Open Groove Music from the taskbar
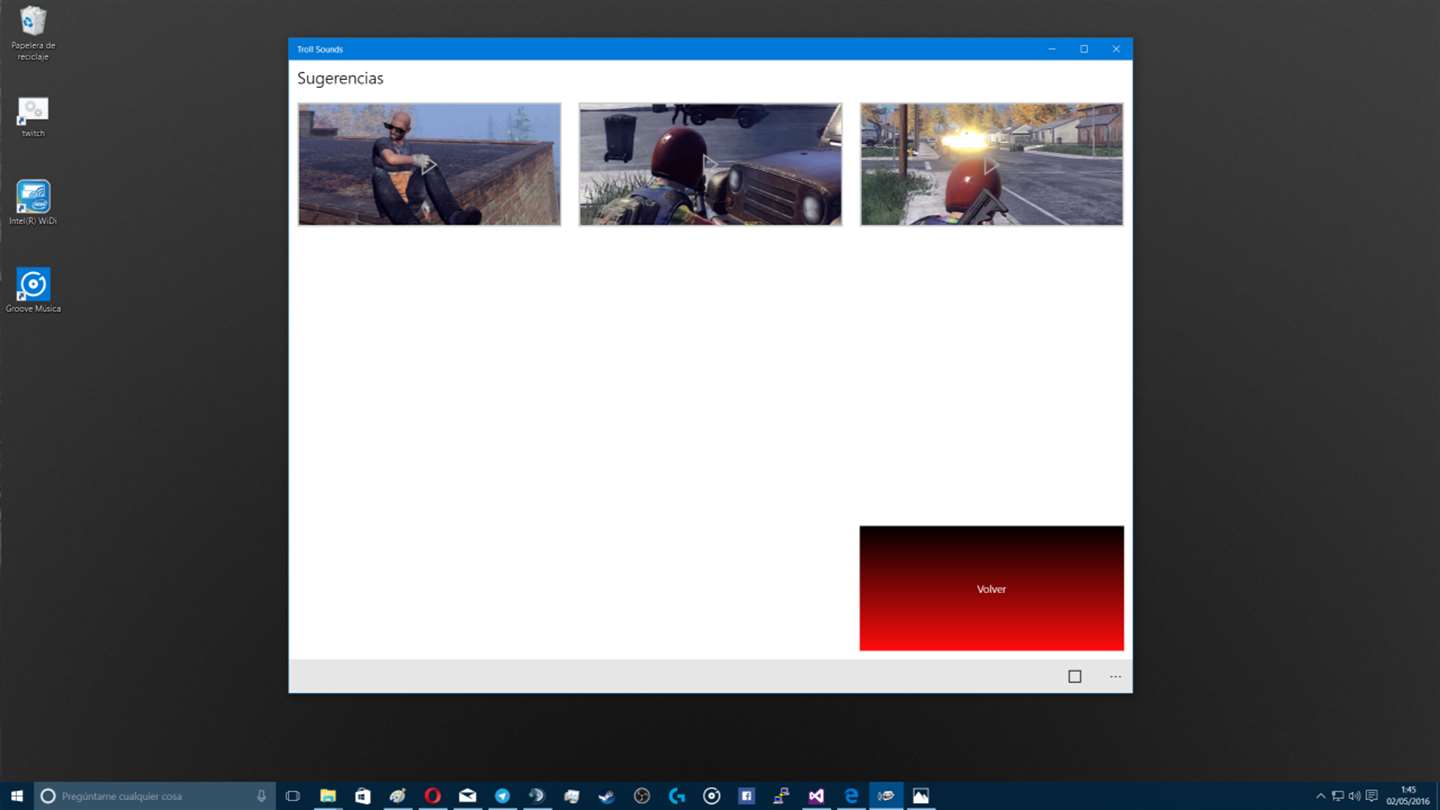 pos(712,796)
